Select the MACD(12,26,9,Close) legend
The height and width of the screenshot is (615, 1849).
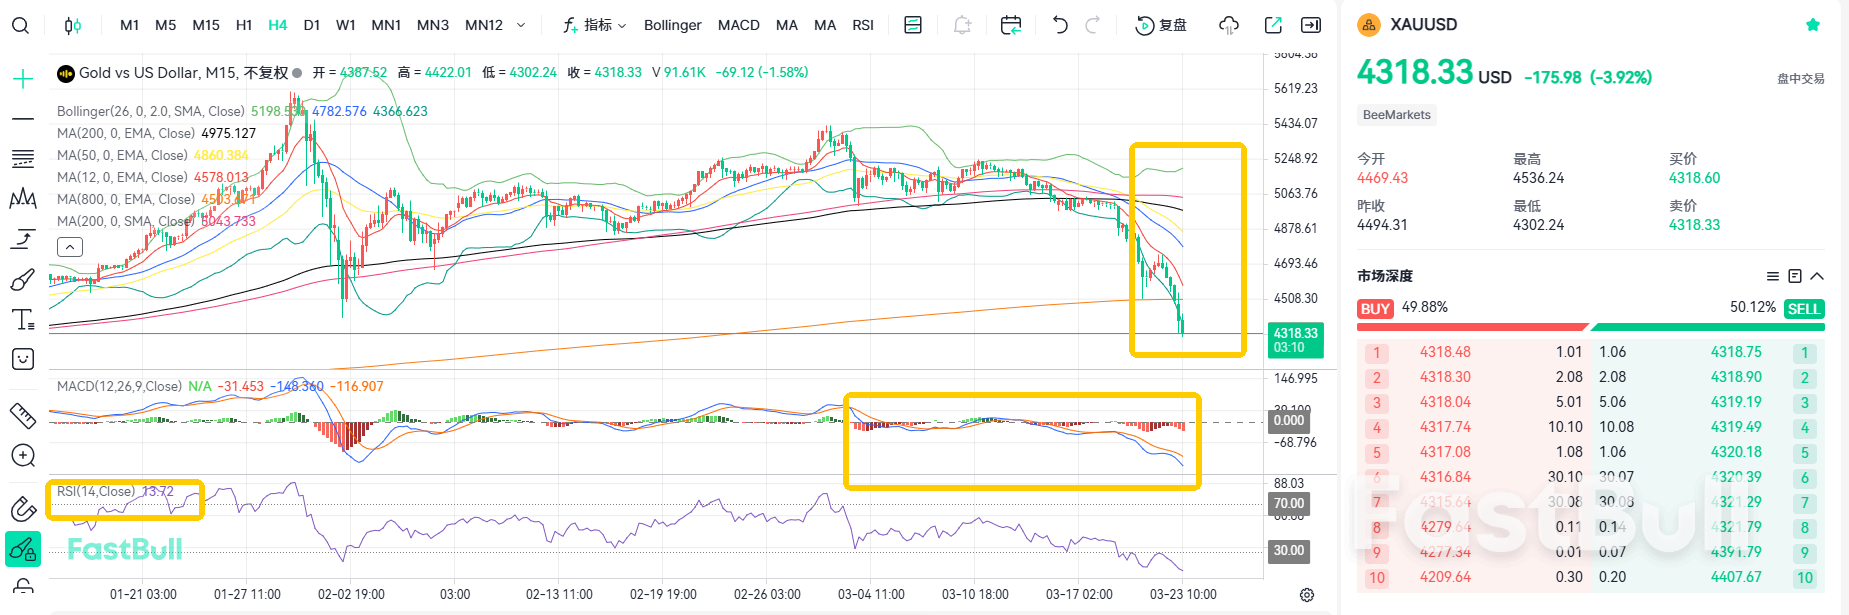click(x=119, y=386)
